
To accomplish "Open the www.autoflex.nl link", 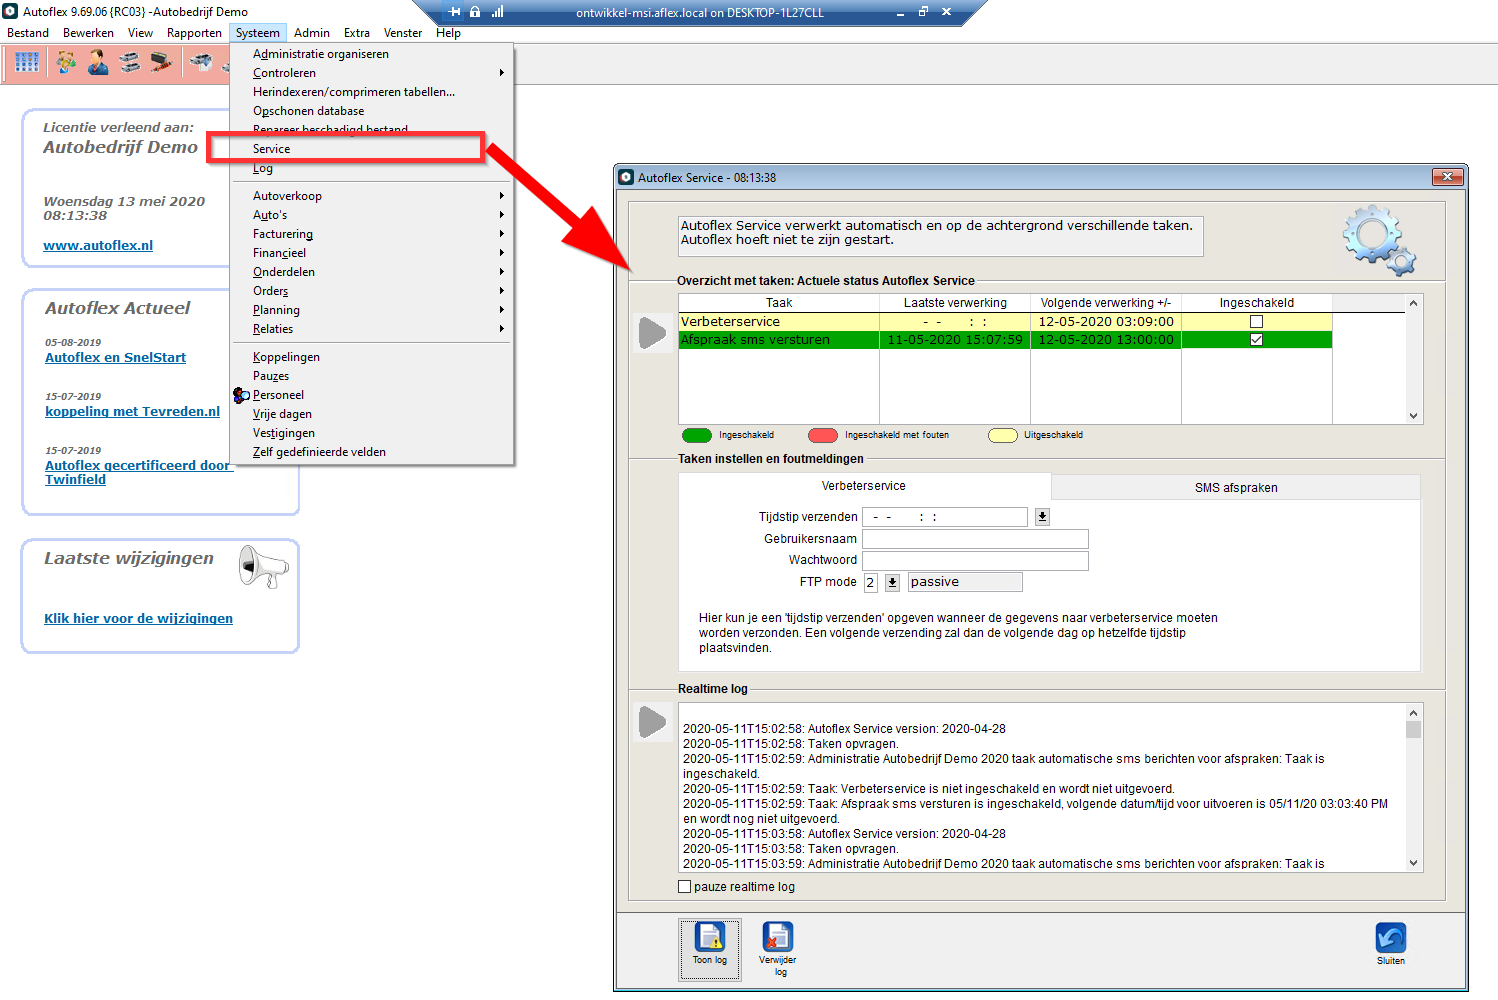I will (x=98, y=245).
